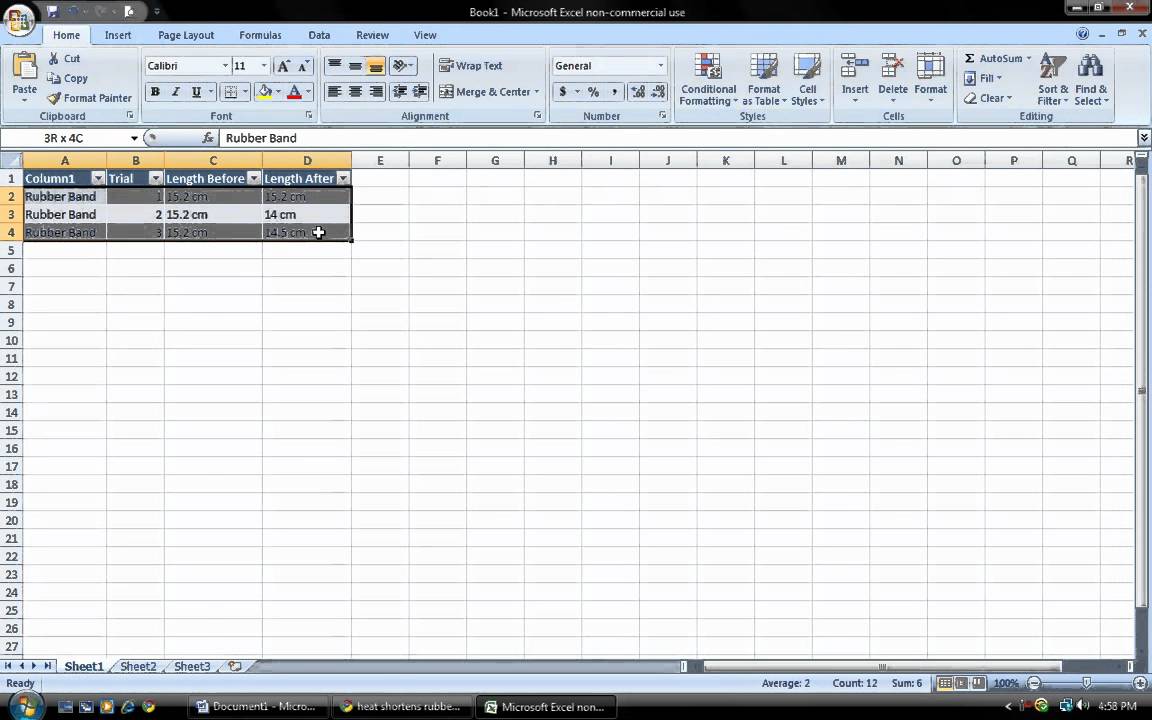
Task: Apply percent style format
Action: 594,92
